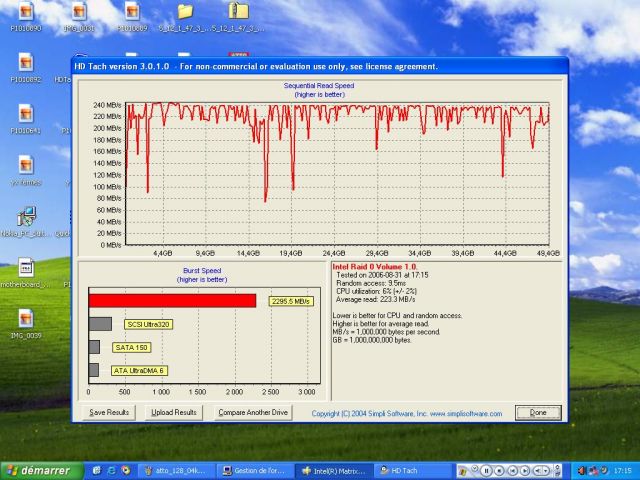Open the www.simplisoftware.com link
640x480 pixels.
[x=466, y=413]
